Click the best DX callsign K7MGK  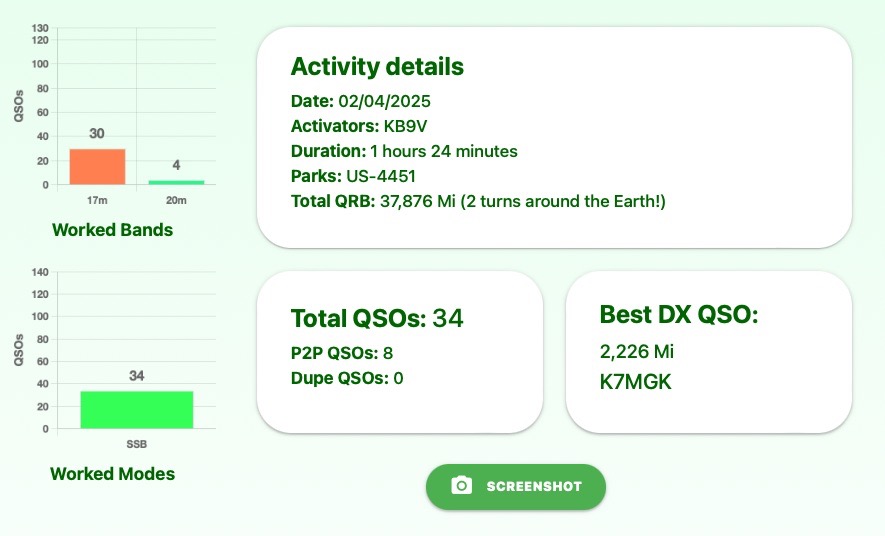[636, 381]
